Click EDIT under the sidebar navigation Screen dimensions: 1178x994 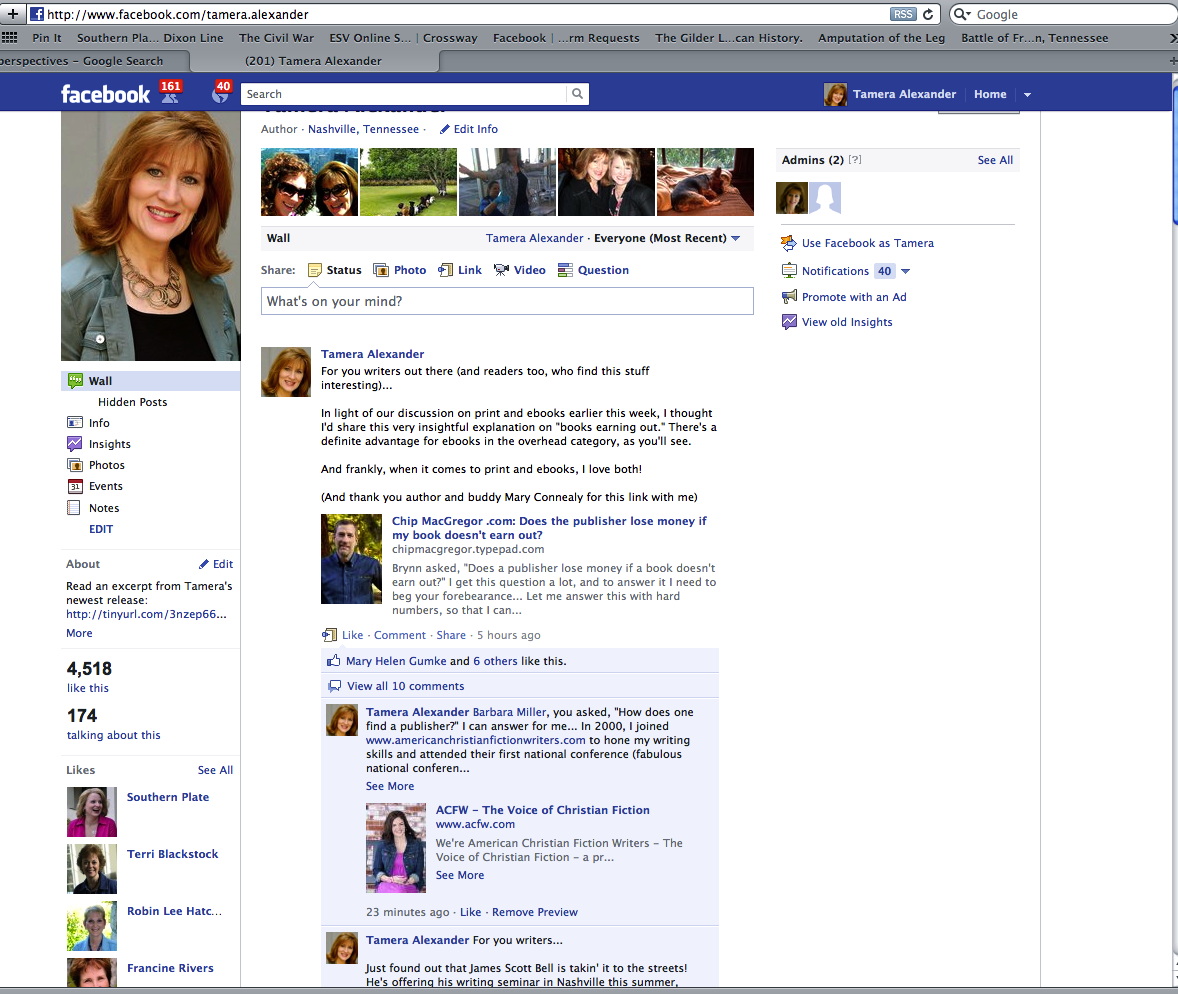click(101, 529)
